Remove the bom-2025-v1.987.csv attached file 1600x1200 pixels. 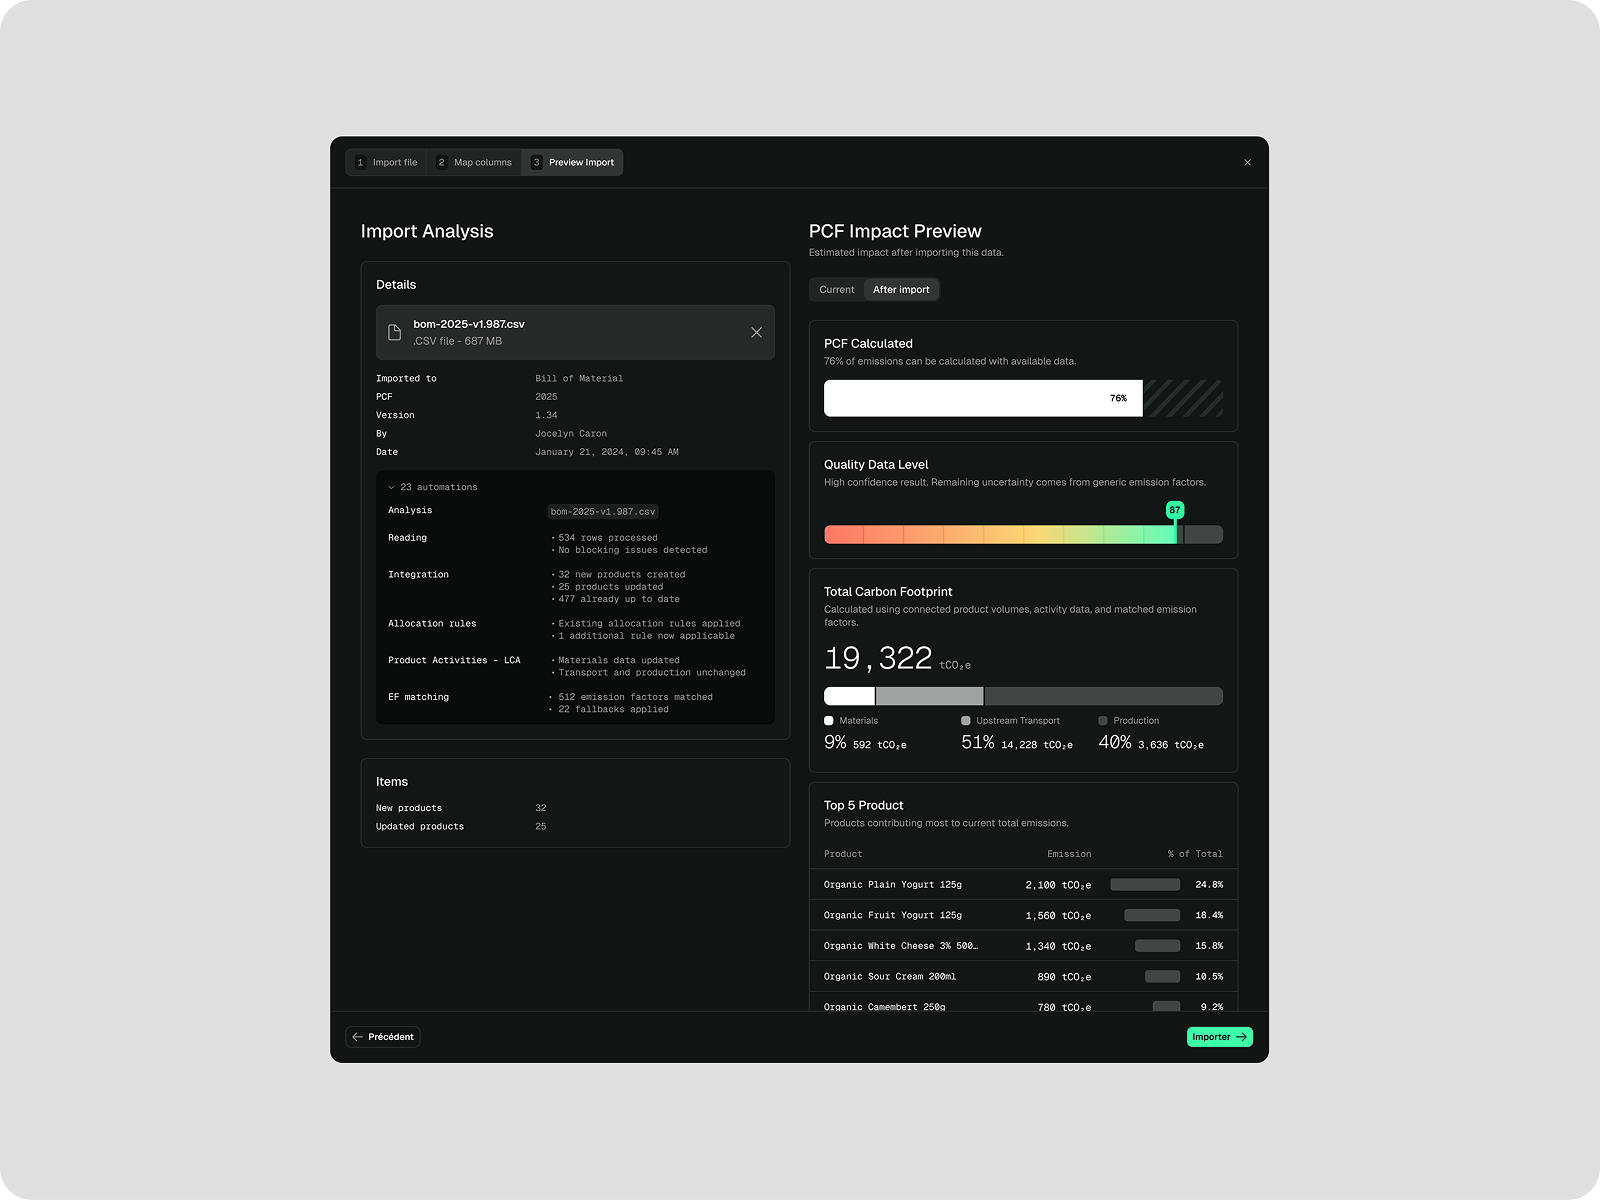click(x=756, y=332)
